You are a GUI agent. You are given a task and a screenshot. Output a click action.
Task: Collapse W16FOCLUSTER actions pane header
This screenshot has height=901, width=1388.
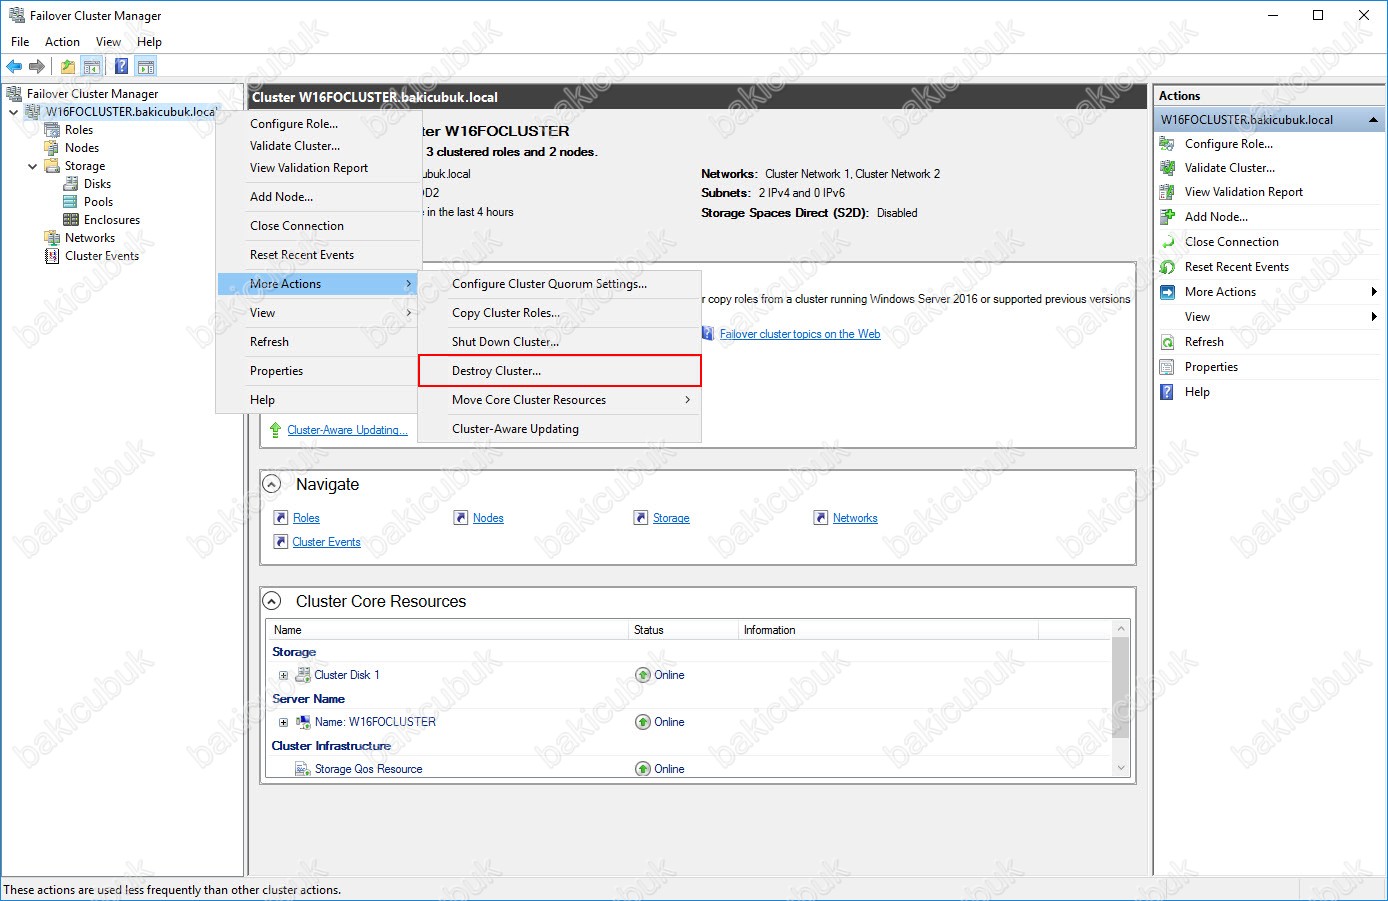(x=1374, y=120)
